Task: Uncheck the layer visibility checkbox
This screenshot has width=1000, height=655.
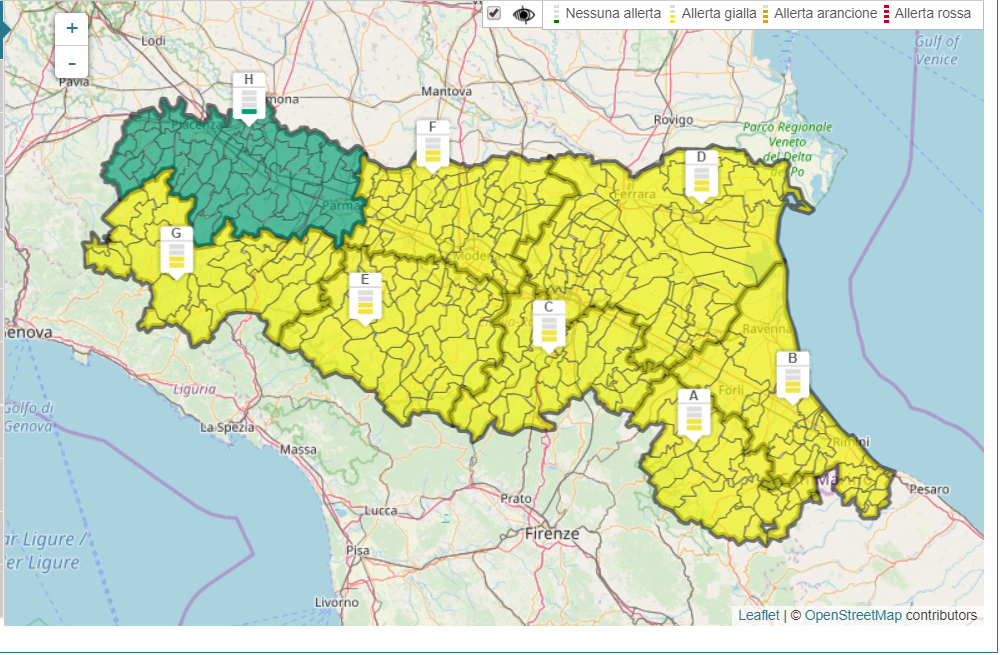Action: click(x=493, y=13)
